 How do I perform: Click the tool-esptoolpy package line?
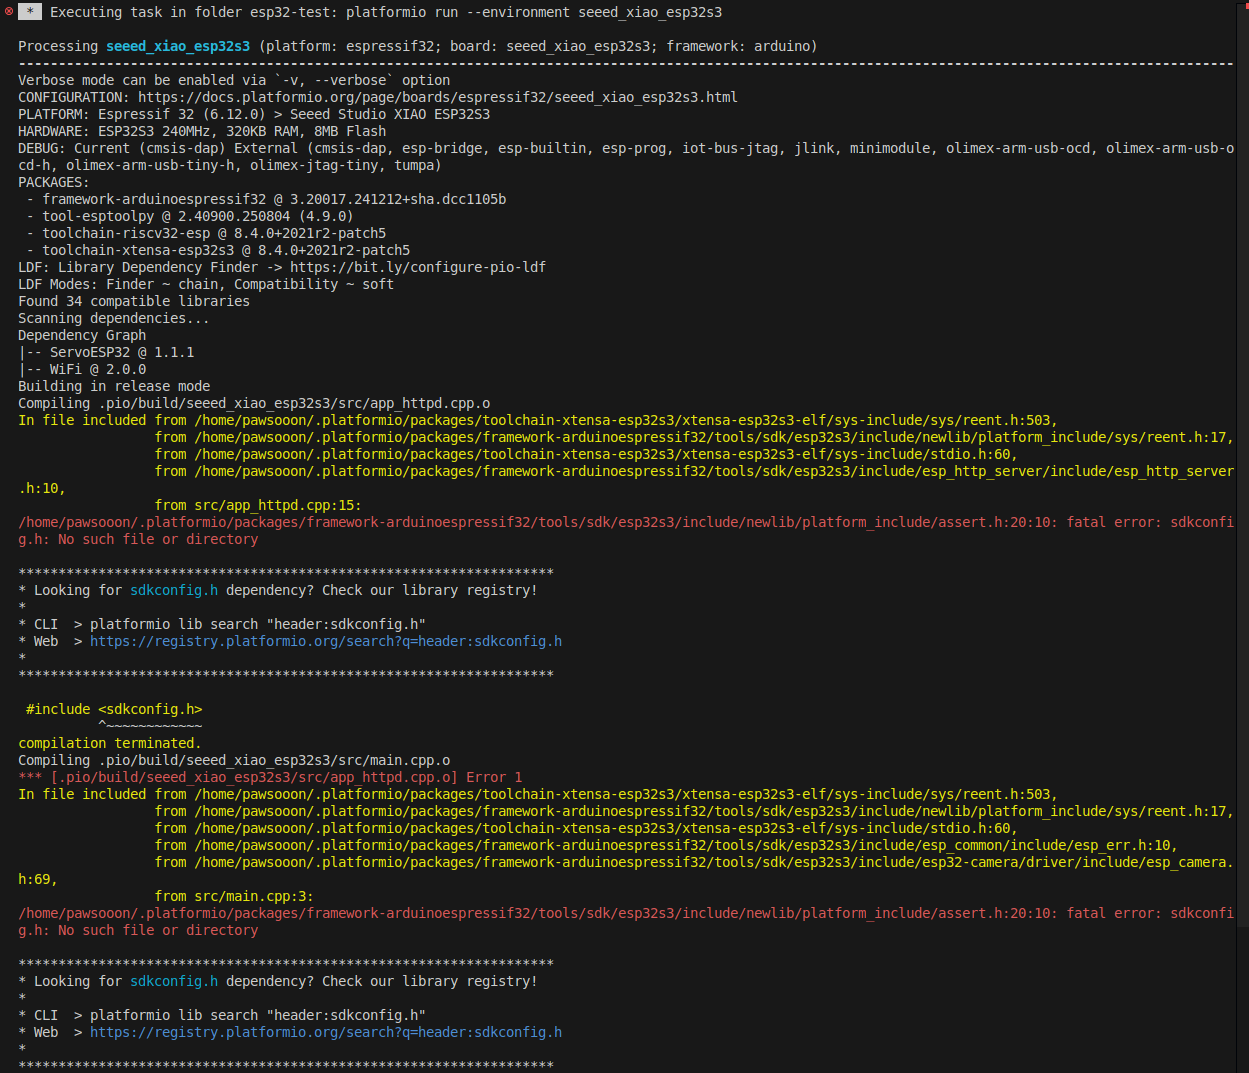[197, 216]
